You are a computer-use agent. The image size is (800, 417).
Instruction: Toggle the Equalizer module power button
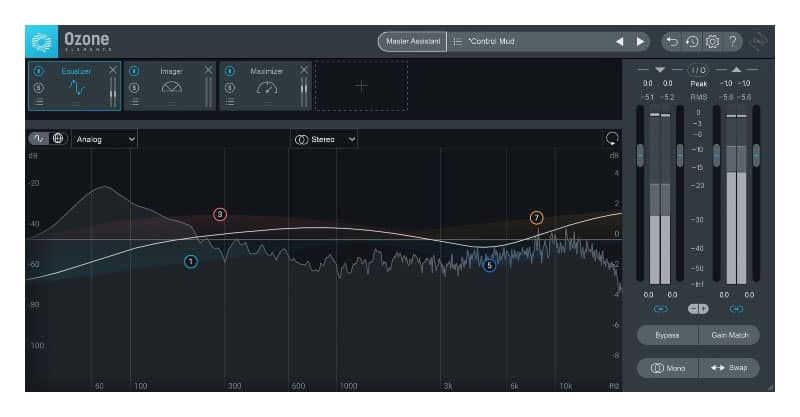coord(38,71)
